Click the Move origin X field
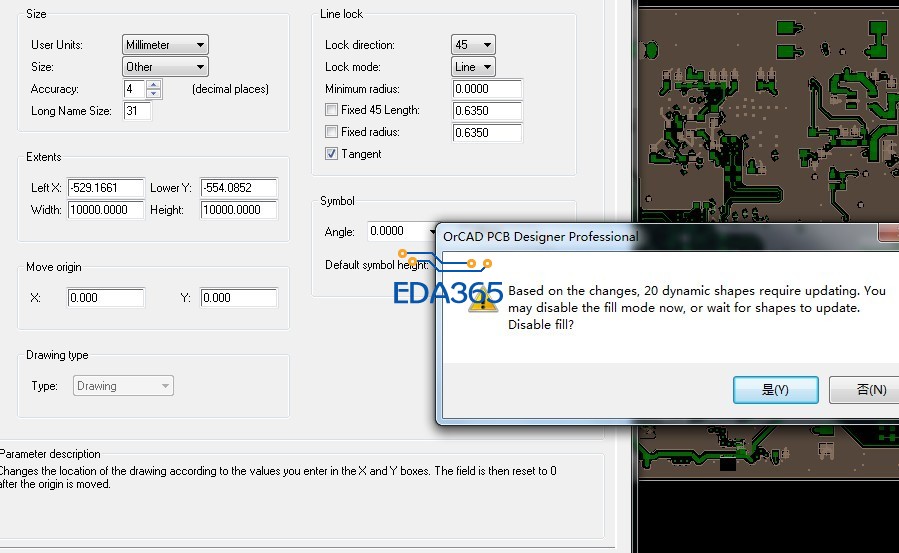This screenshot has width=899, height=553. click(x=105, y=298)
